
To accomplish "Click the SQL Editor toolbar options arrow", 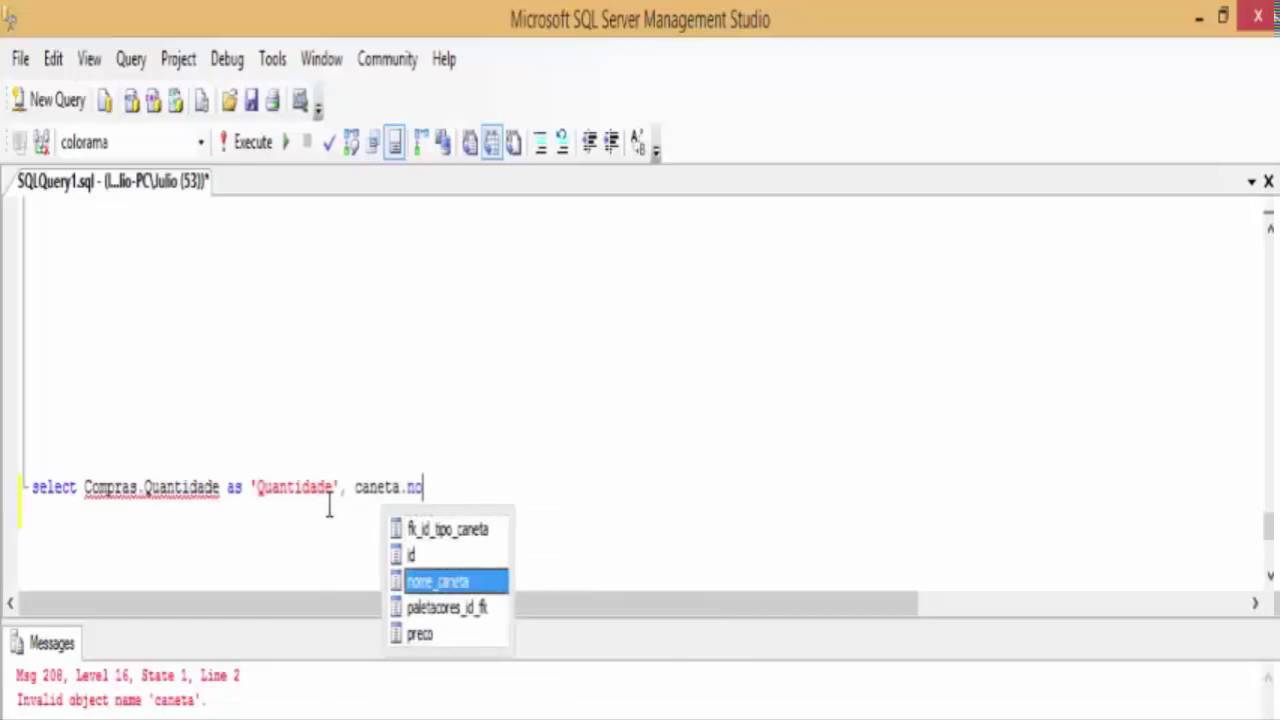I will 655,148.
